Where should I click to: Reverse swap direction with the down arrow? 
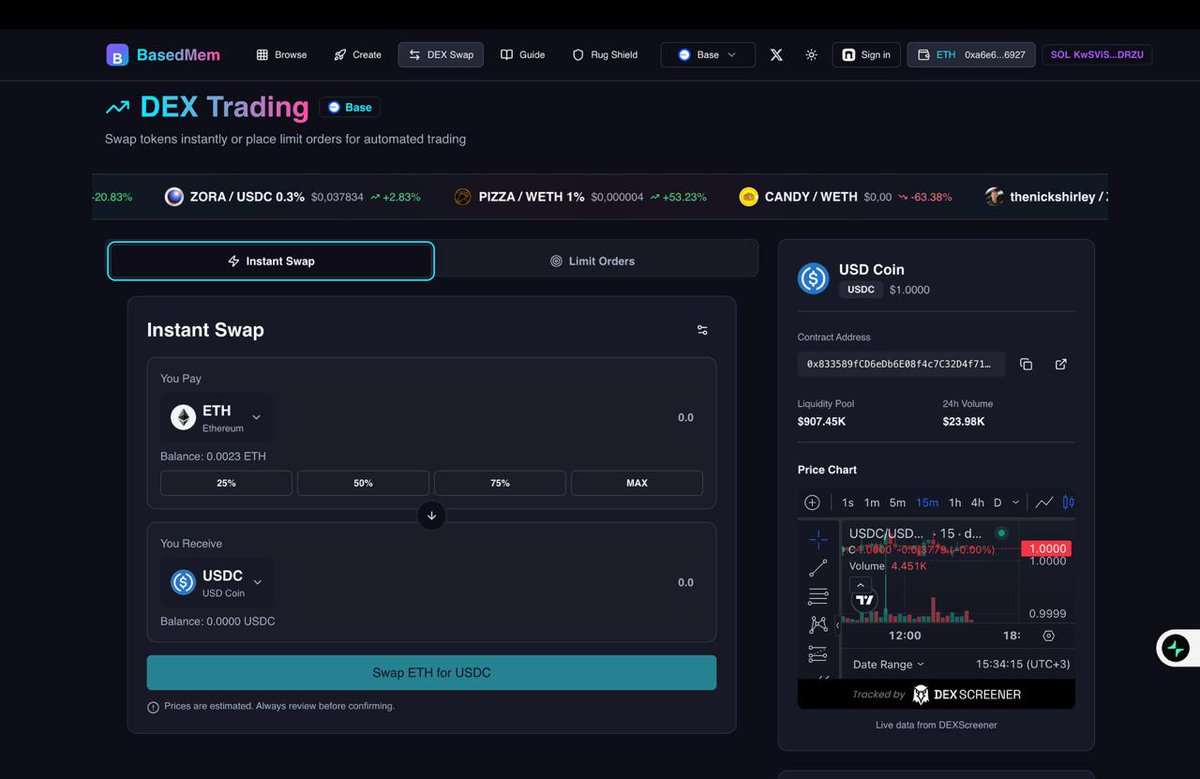point(431,516)
